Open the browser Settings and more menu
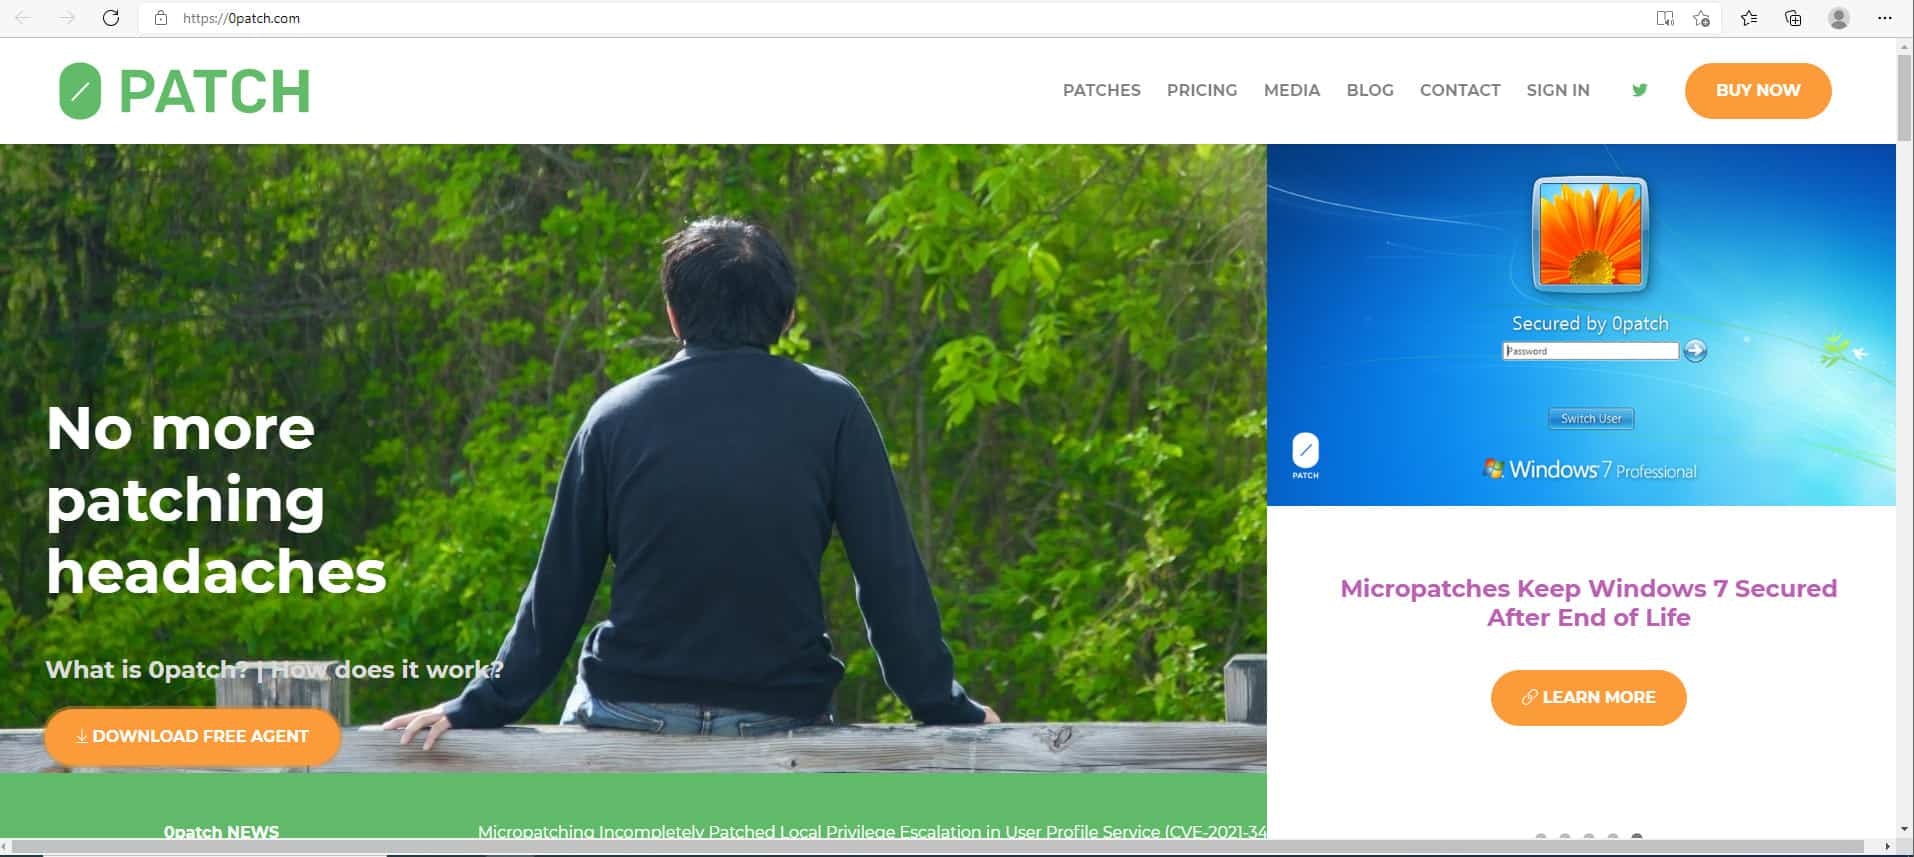The width and height of the screenshot is (1914, 857). [1885, 18]
